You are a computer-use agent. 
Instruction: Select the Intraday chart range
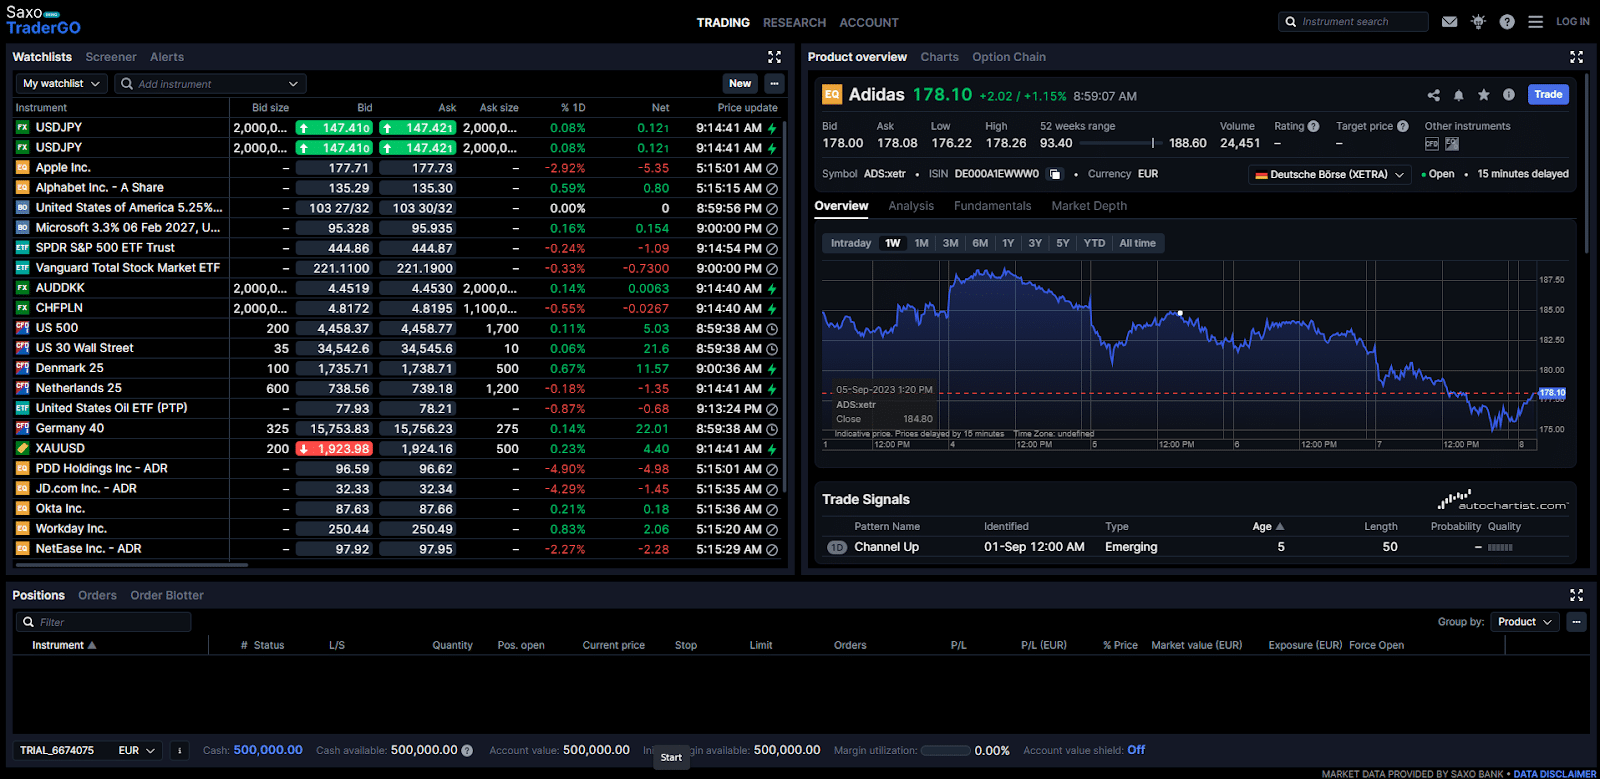click(x=851, y=243)
